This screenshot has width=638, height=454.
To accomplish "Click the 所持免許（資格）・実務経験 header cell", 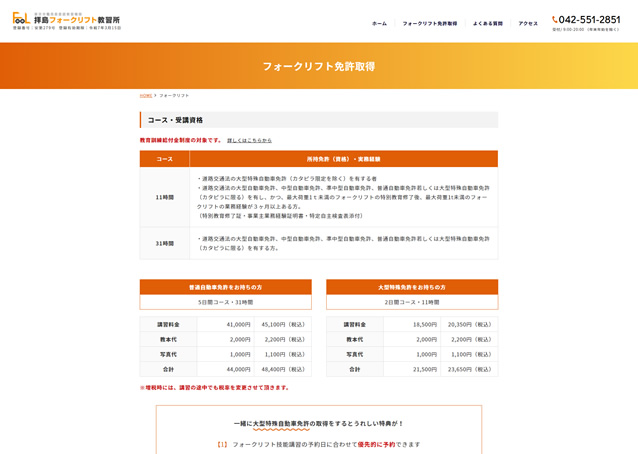I will tap(343, 159).
